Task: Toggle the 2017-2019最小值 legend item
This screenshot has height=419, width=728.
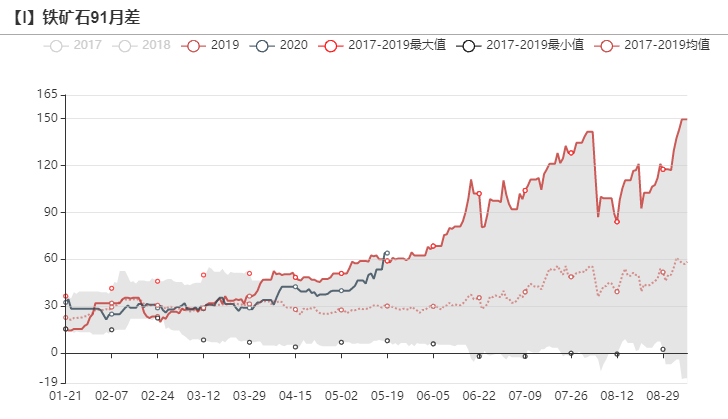Action: click(520, 45)
